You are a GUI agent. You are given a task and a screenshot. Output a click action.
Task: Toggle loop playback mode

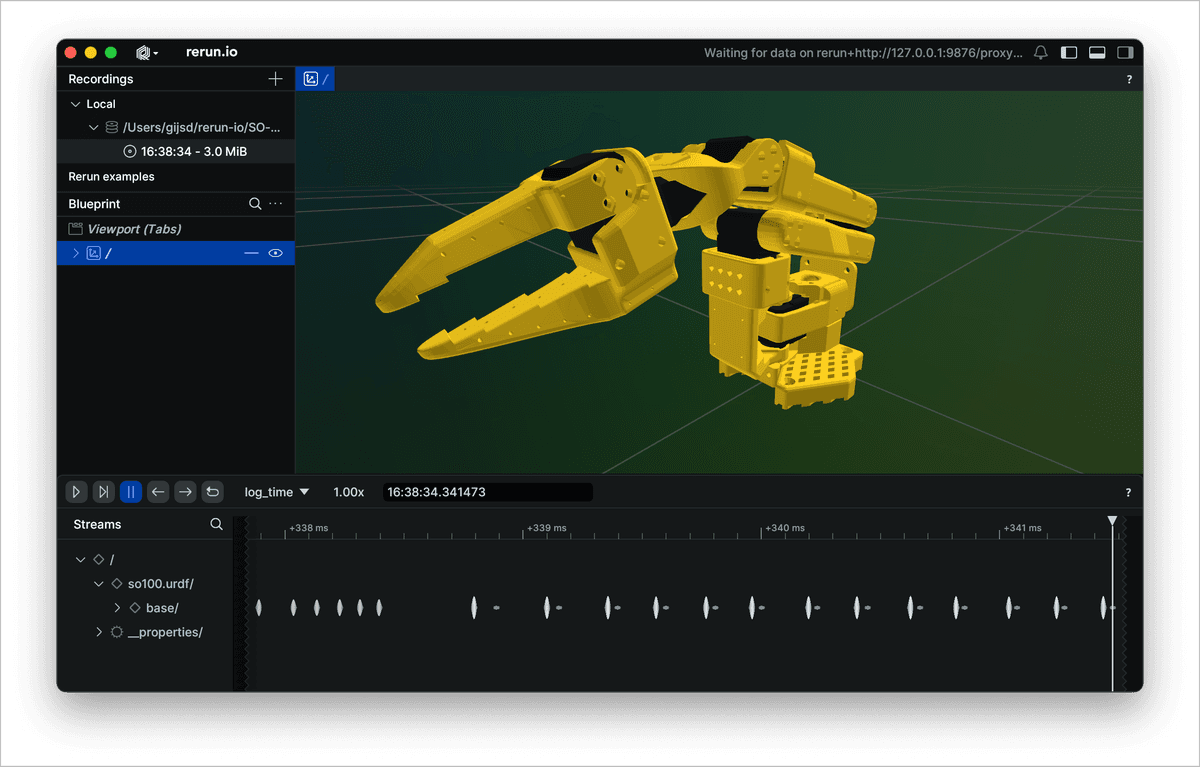(x=212, y=491)
